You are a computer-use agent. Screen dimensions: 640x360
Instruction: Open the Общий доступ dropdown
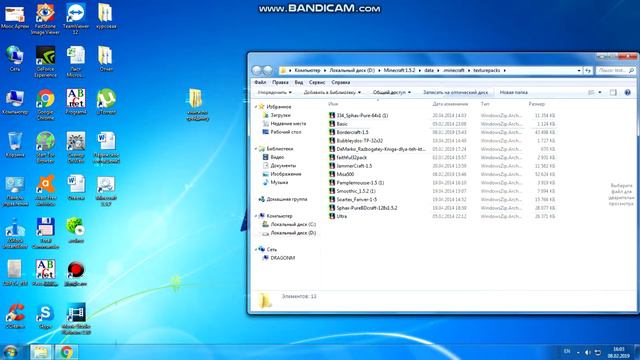click(x=391, y=93)
